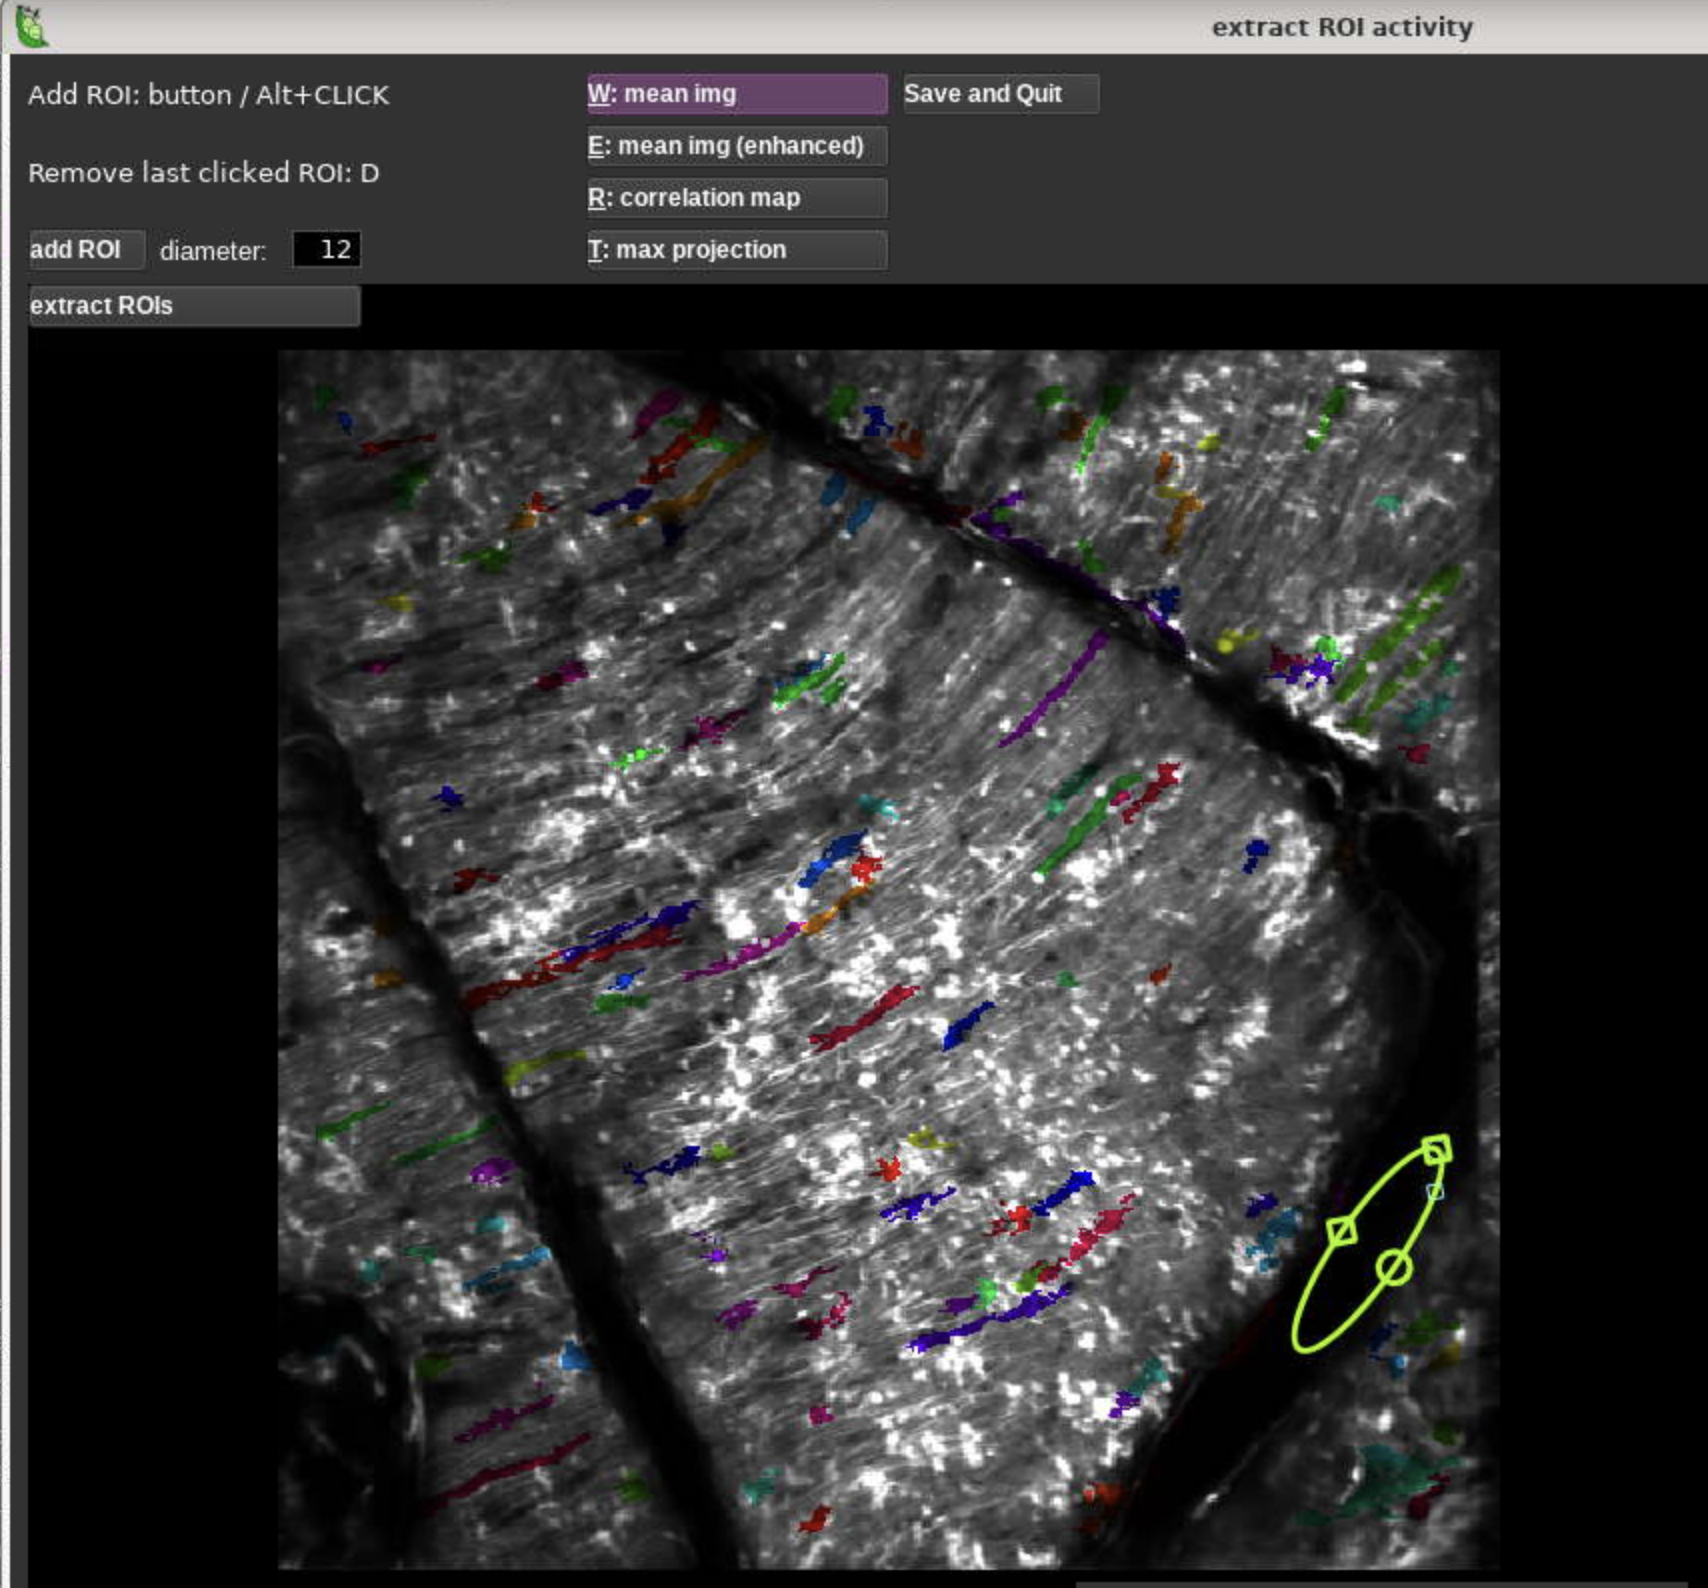Click the circle handle on the yellow ellipse
This screenshot has height=1588, width=1708.
pyautogui.click(x=1394, y=1268)
